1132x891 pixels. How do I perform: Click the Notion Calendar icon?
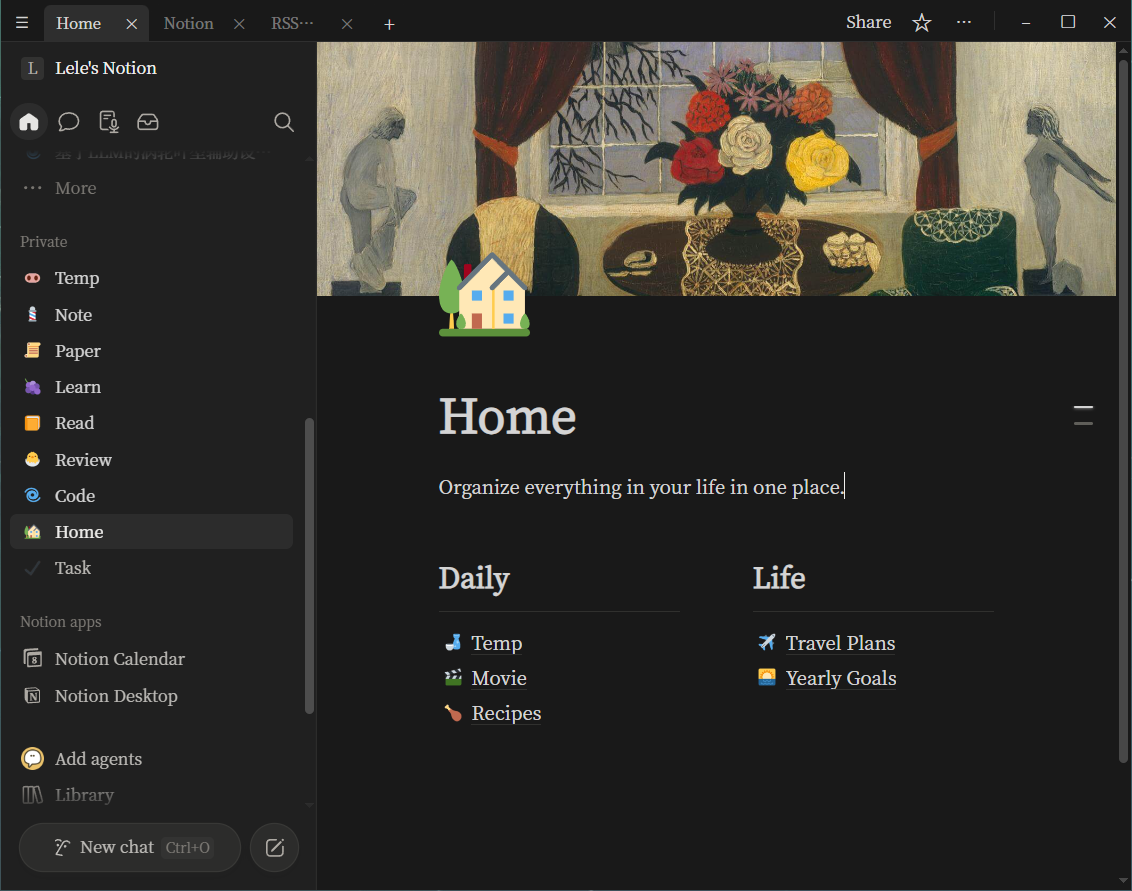pyautogui.click(x=32, y=659)
